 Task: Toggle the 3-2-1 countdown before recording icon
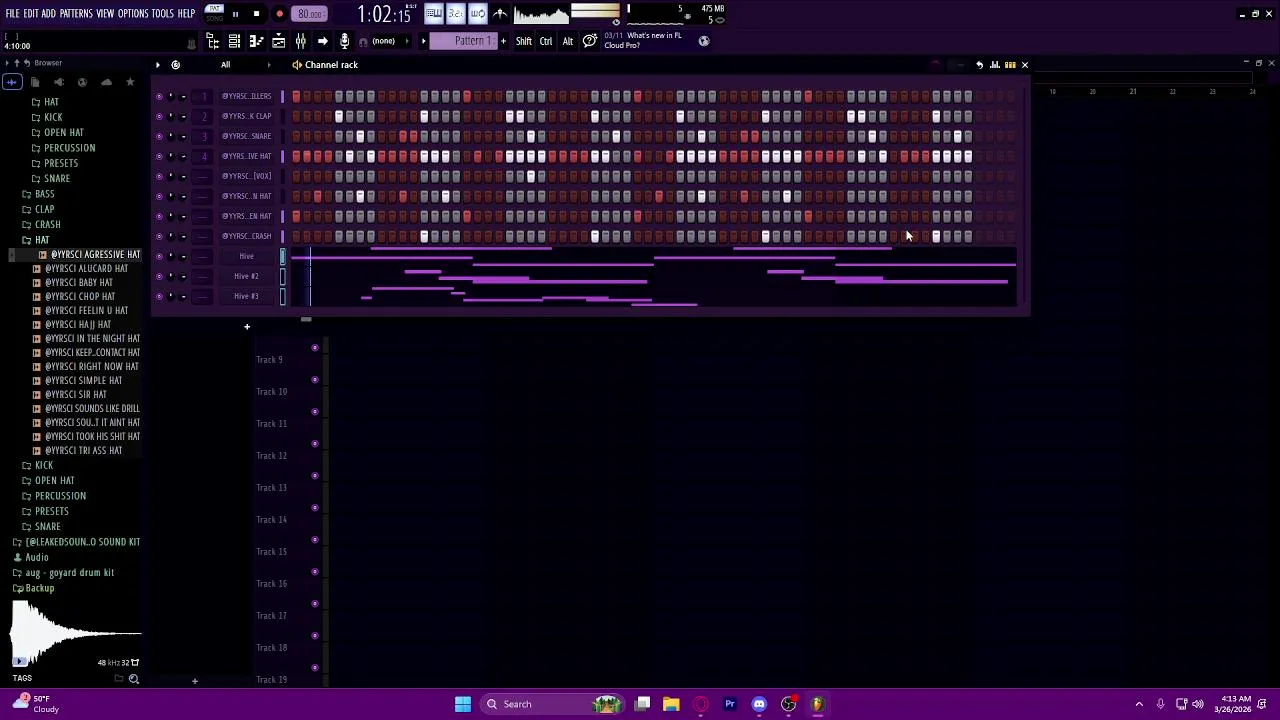(455, 14)
